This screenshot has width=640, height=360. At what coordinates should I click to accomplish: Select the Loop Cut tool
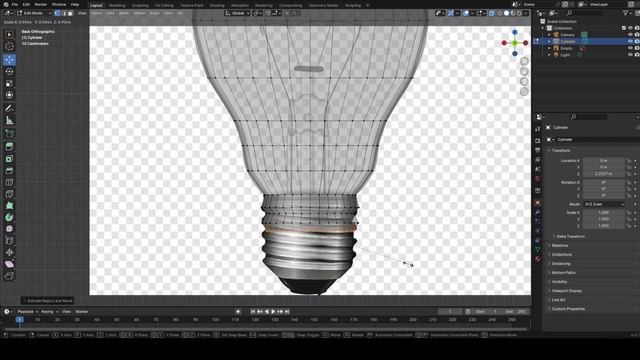click(9, 182)
